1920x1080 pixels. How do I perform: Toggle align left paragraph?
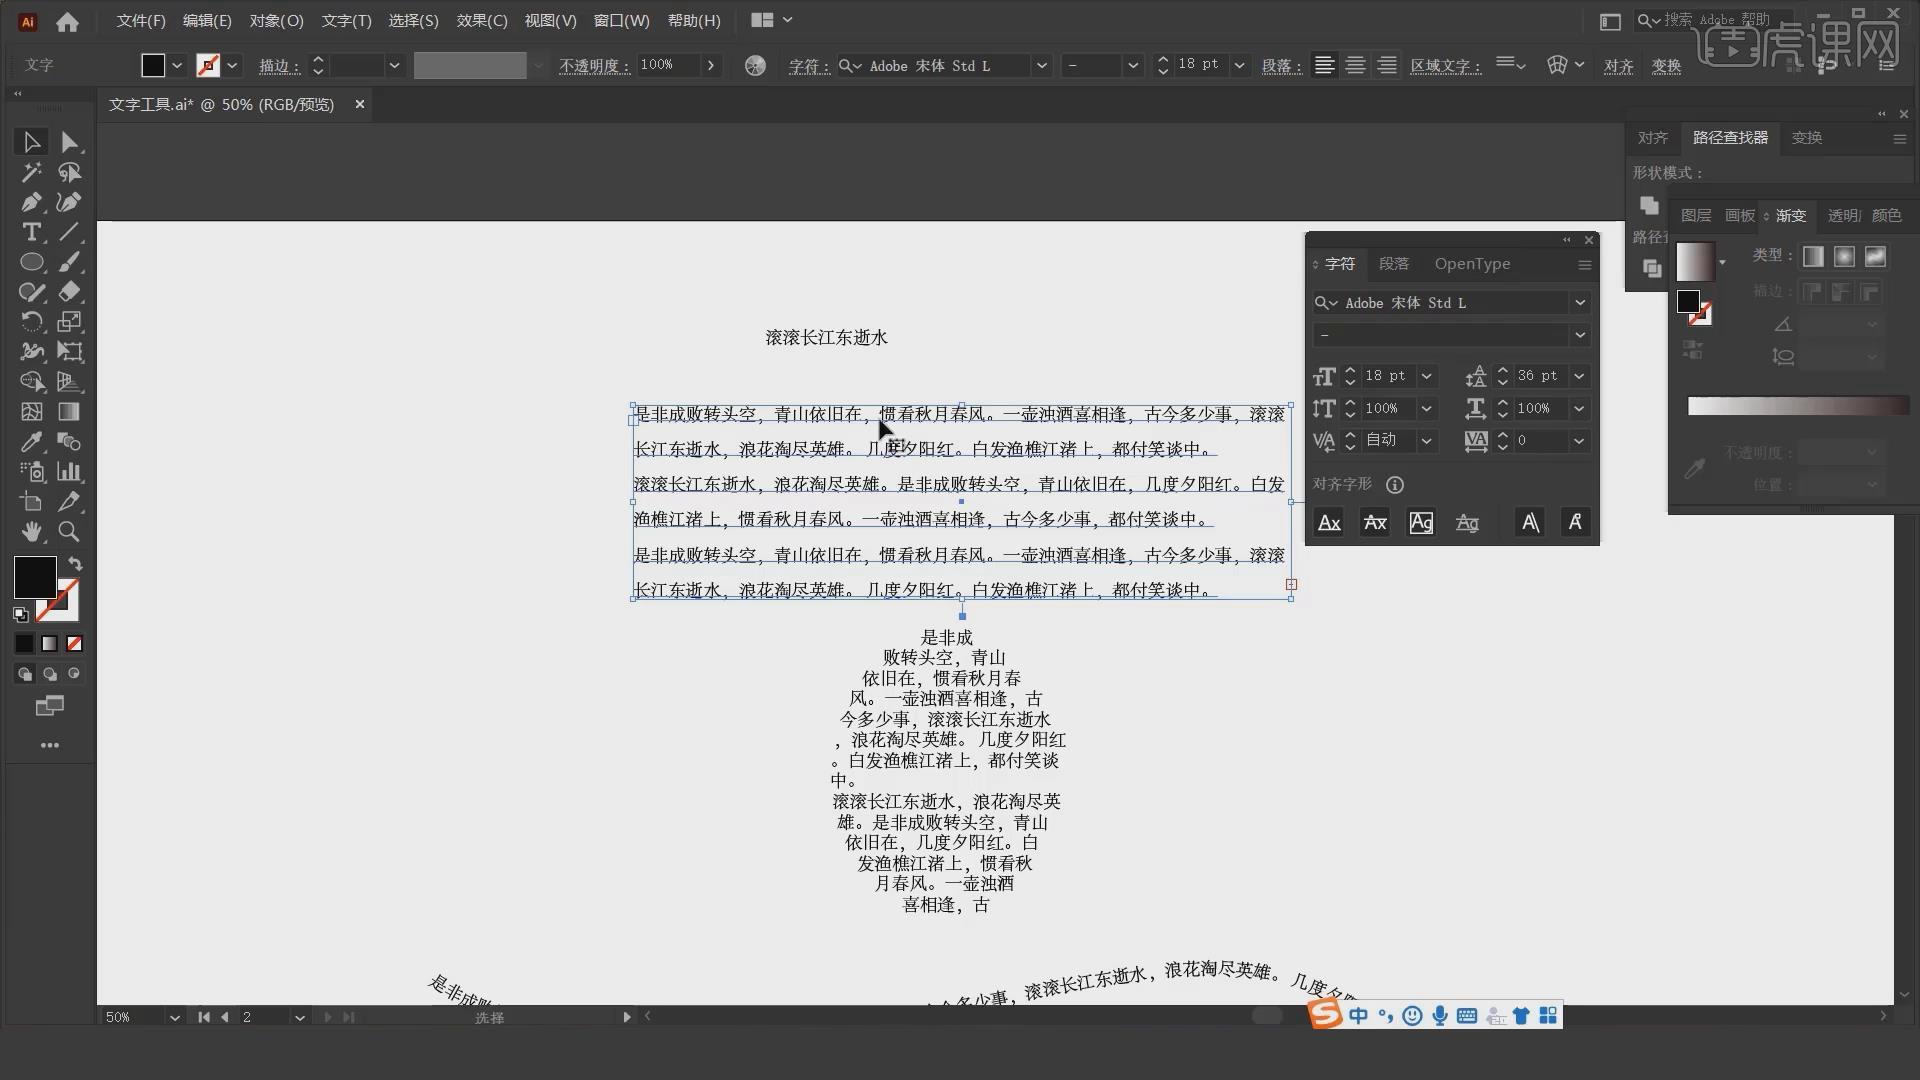pyautogui.click(x=1324, y=65)
